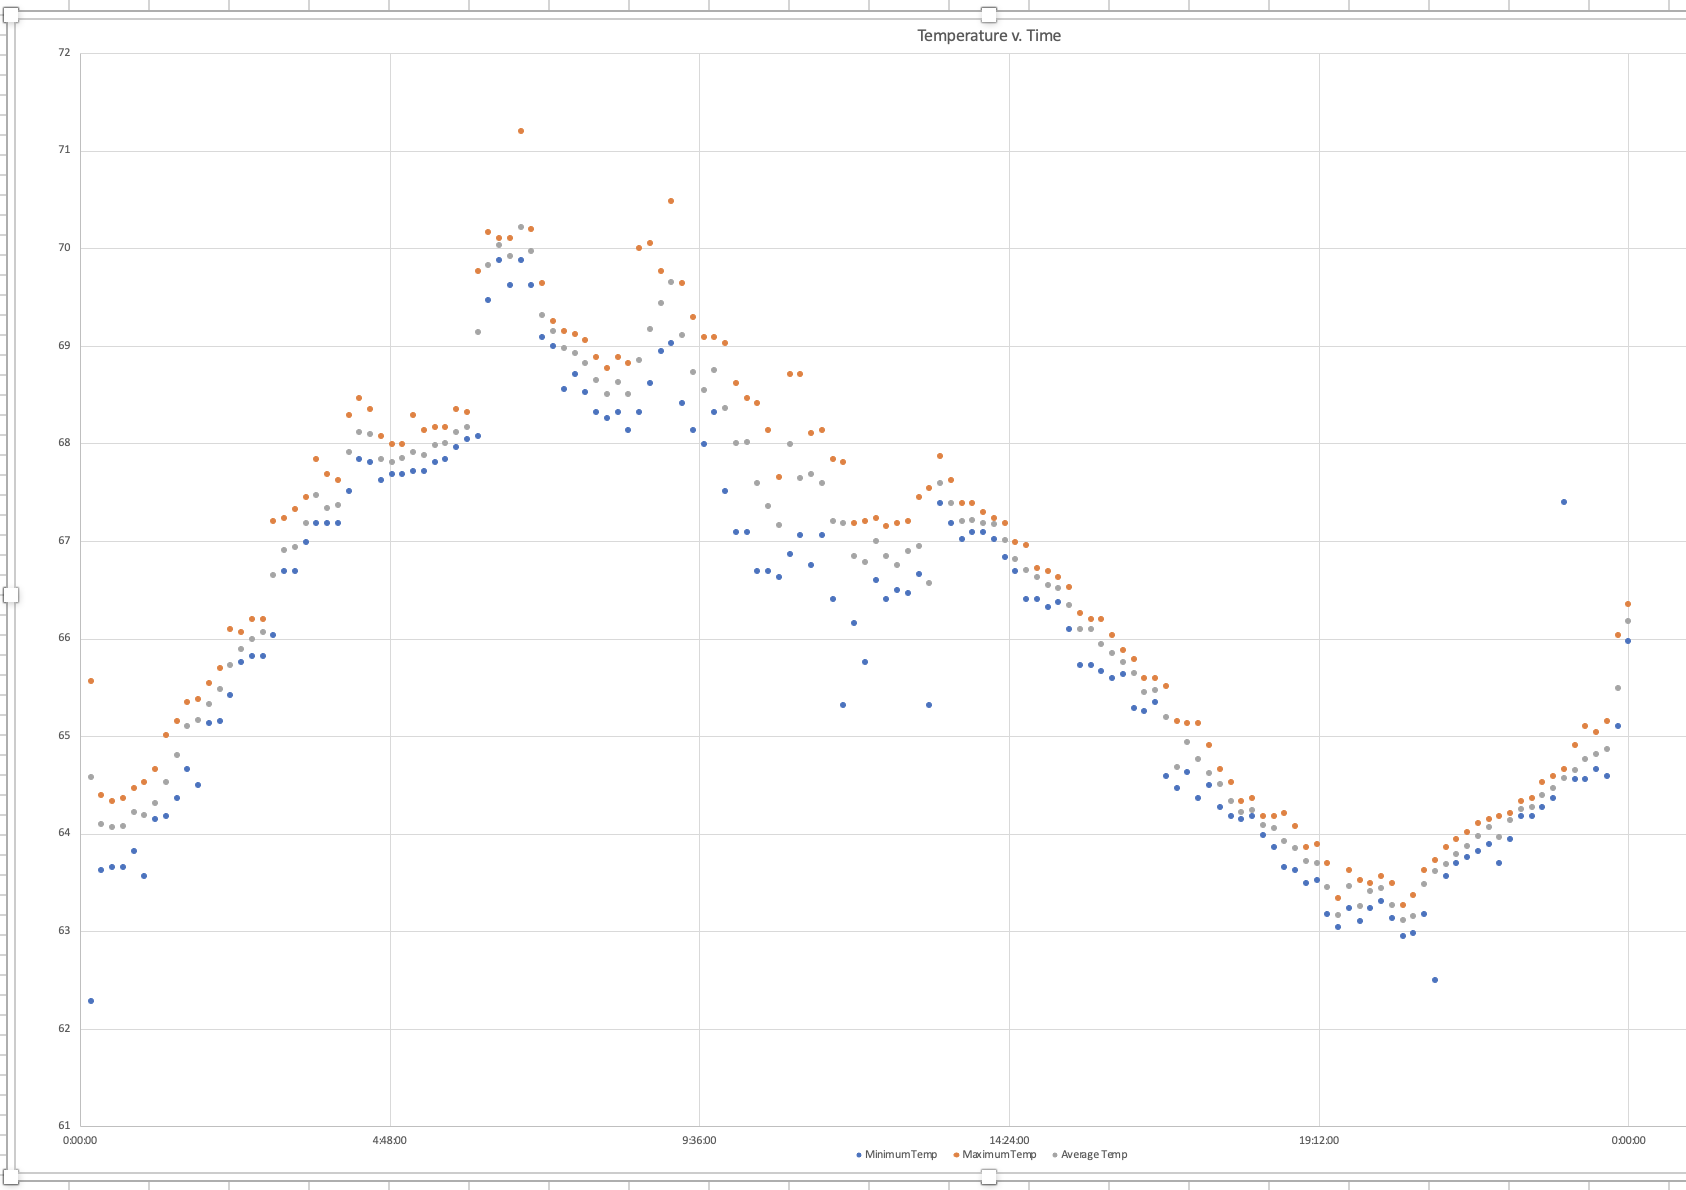Click the highest orange point above 71
1686x1190 pixels.
tap(521, 131)
